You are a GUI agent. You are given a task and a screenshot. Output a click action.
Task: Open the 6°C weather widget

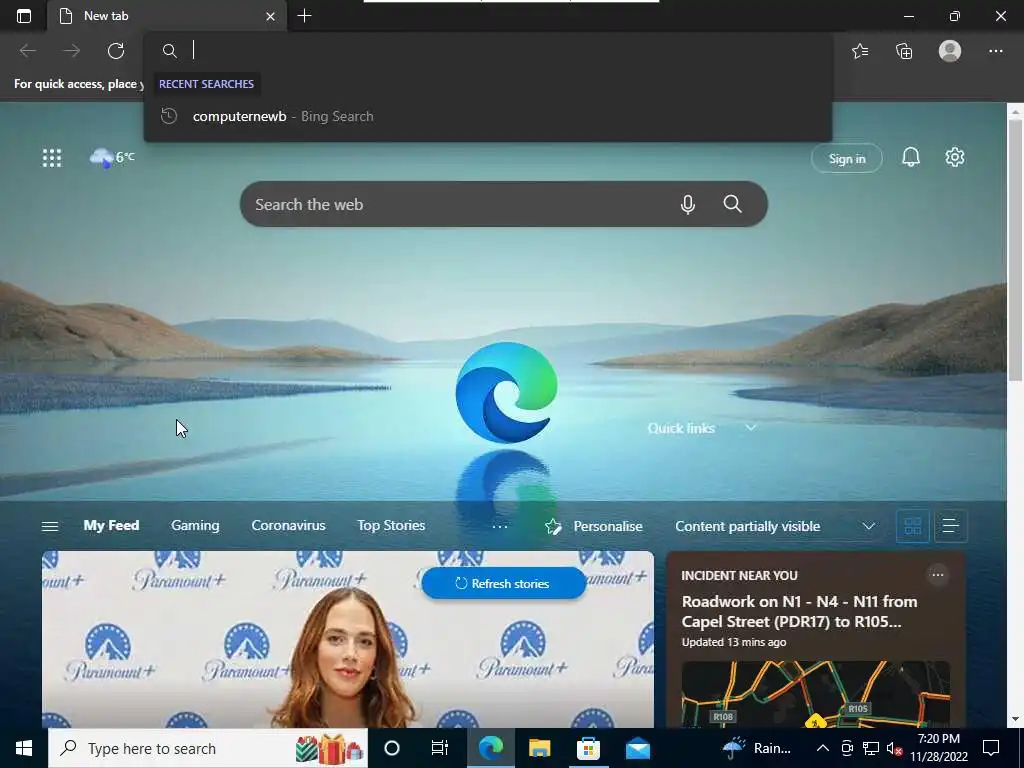[112, 157]
